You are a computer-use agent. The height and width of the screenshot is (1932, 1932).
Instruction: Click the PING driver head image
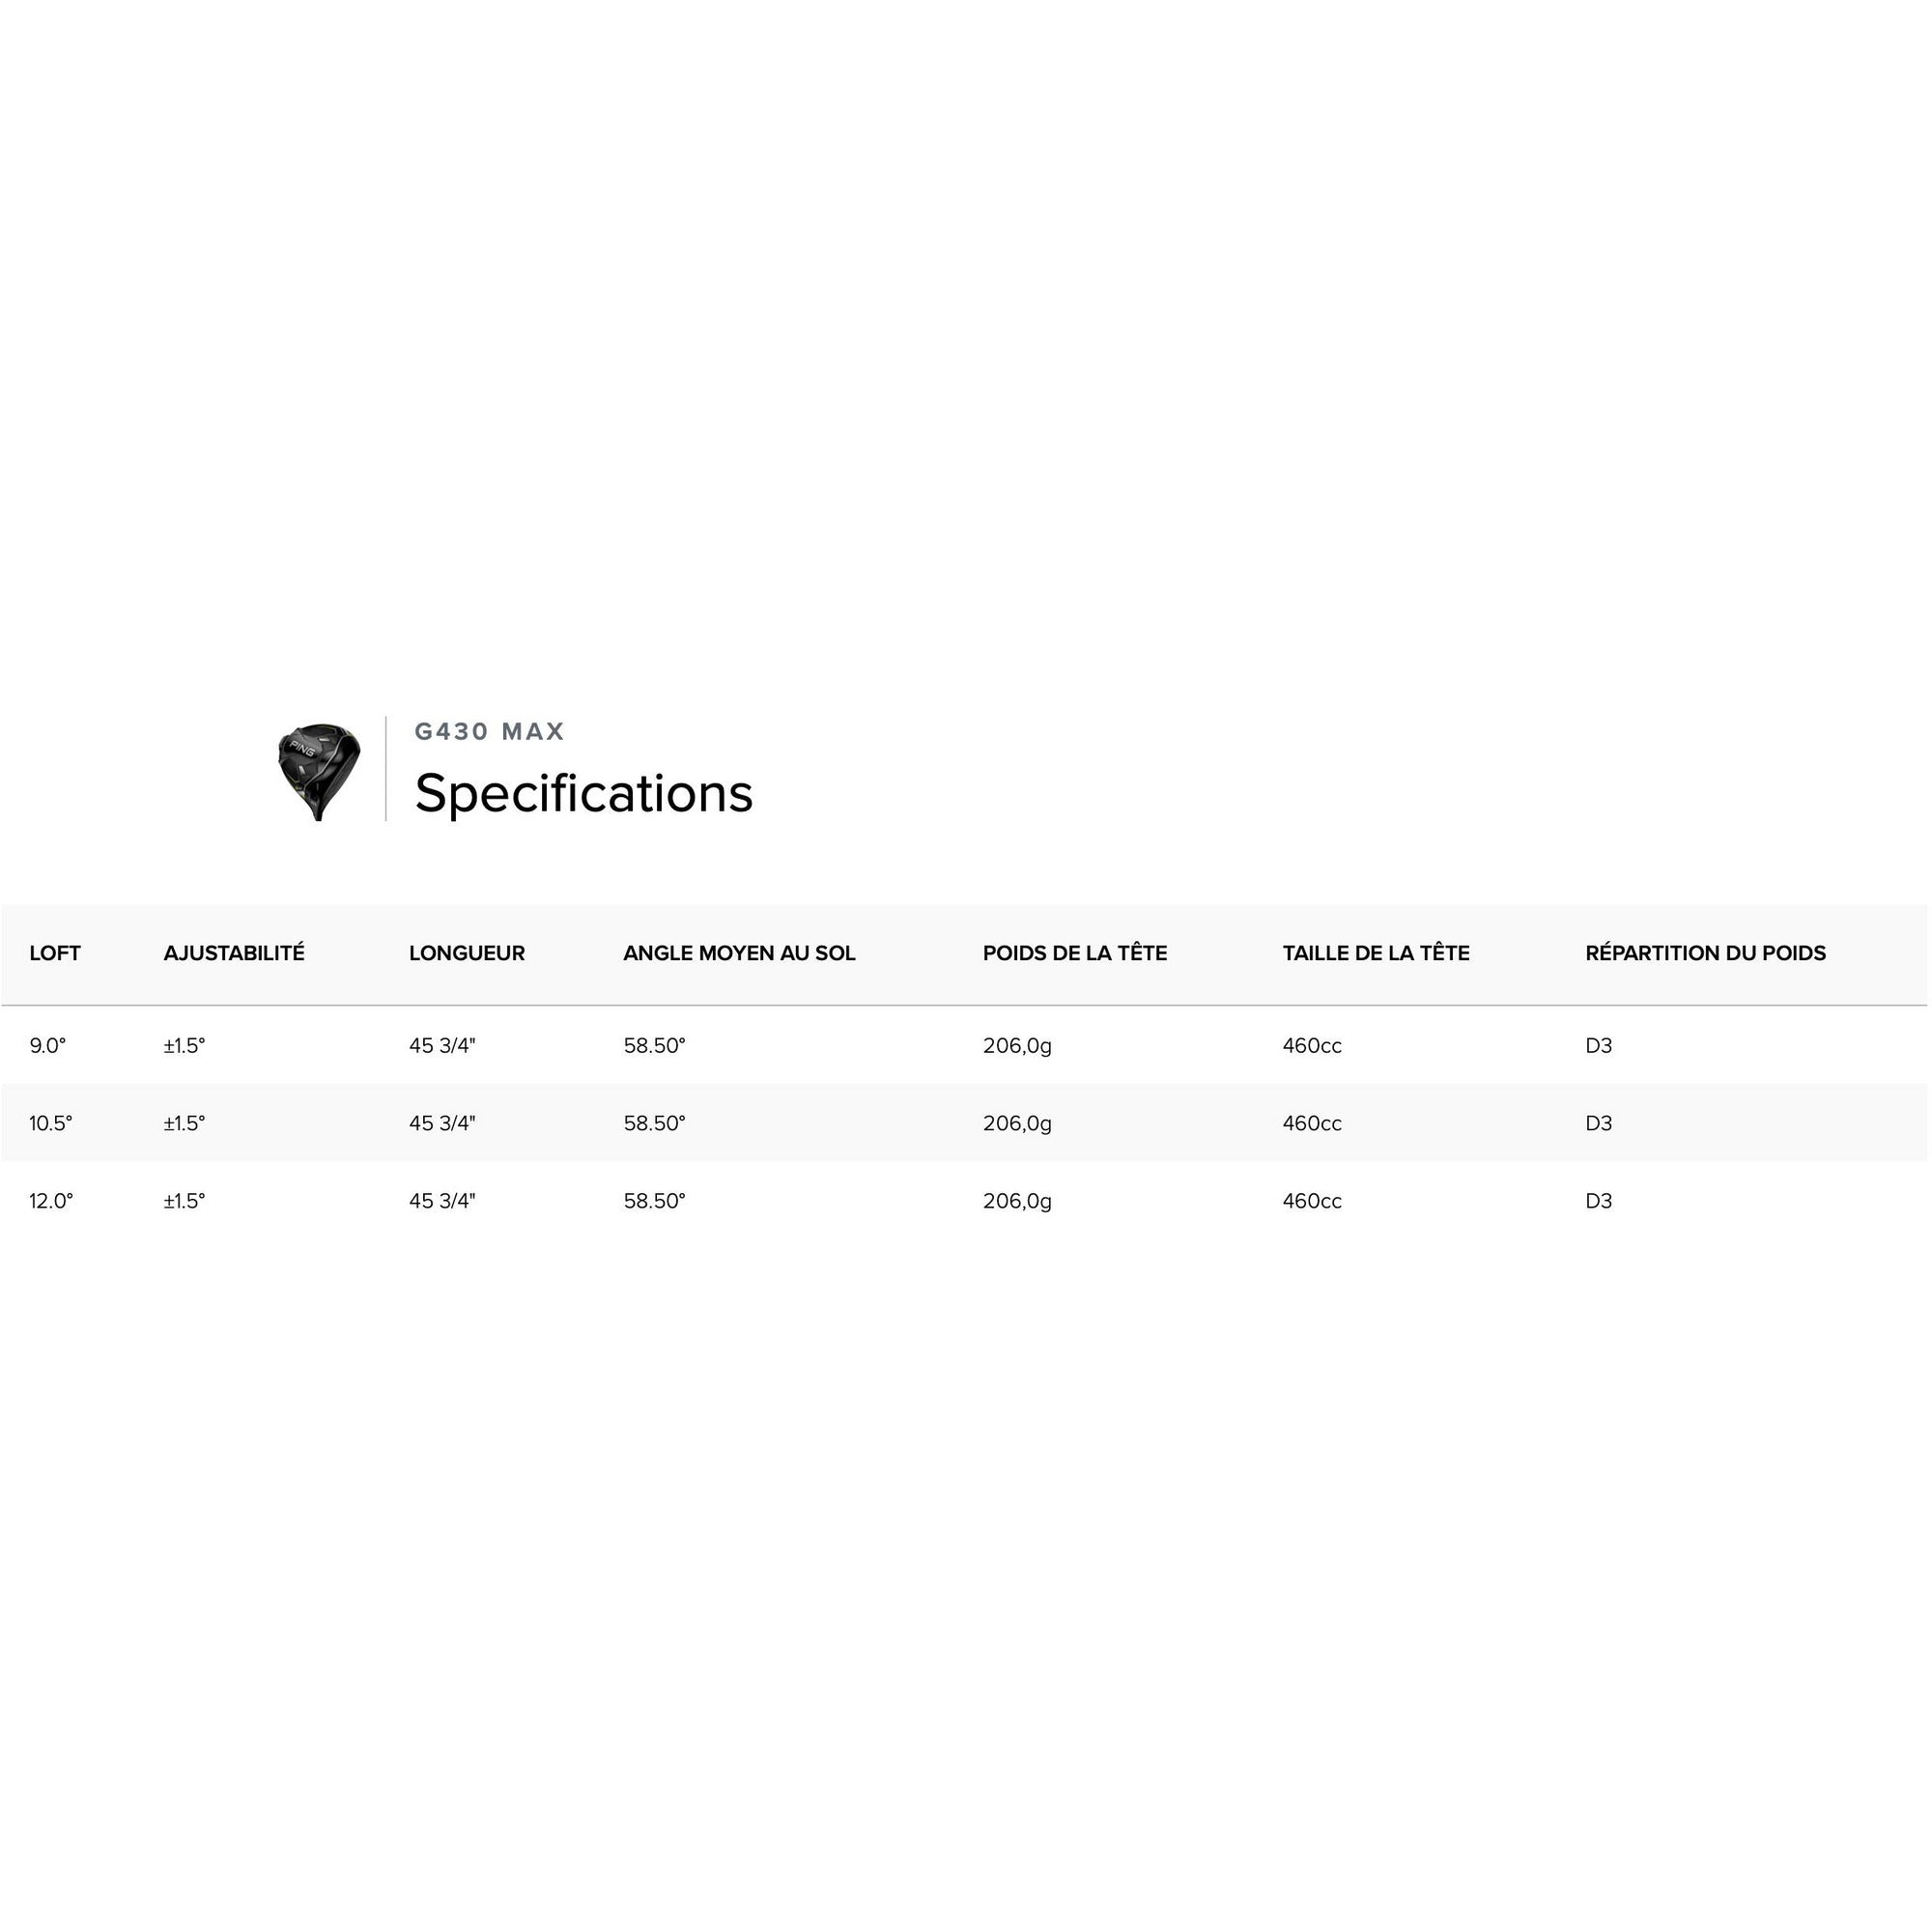coord(319,772)
